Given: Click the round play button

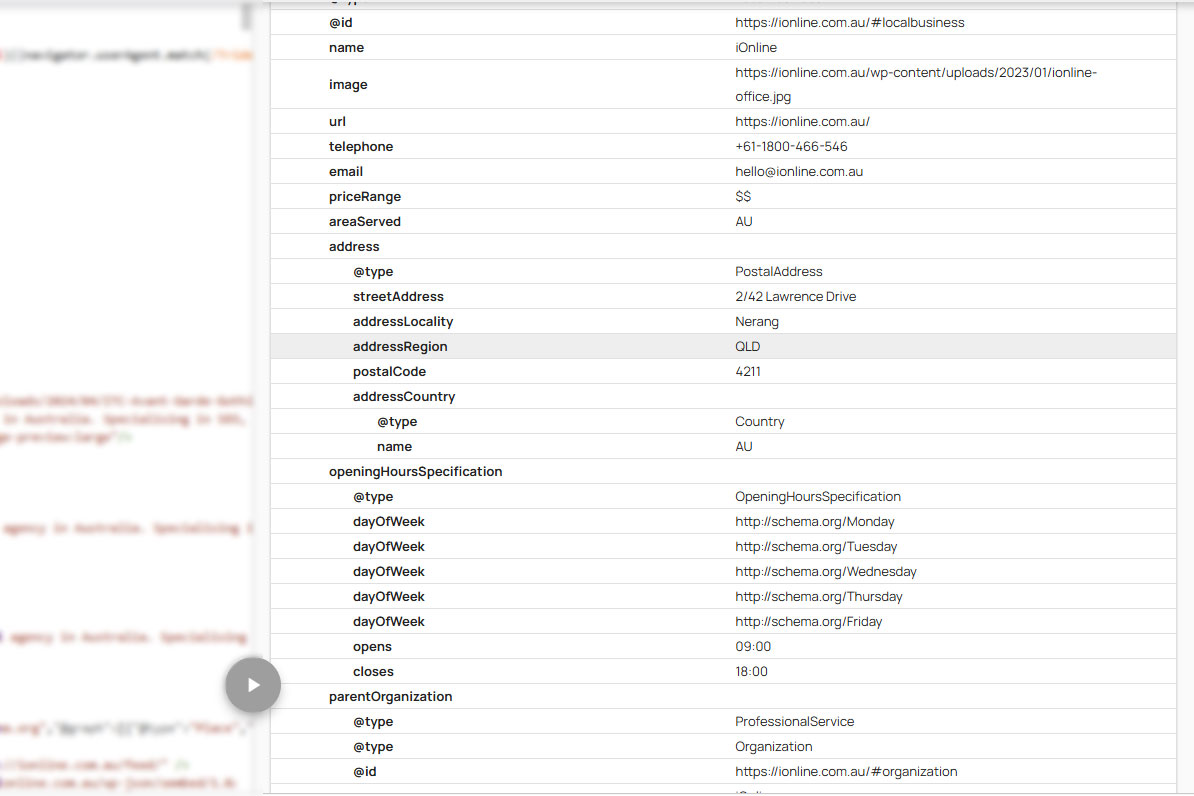Looking at the screenshot, I should tap(253, 685).
